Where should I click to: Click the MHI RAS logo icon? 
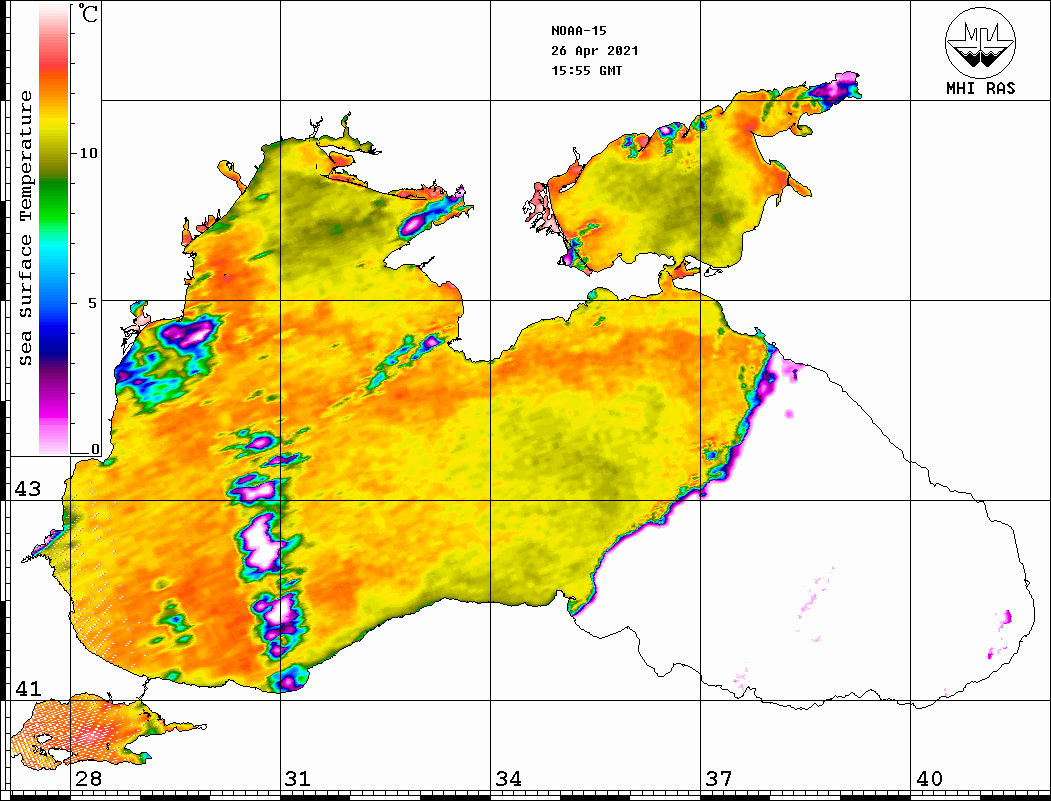click(981, 42)
